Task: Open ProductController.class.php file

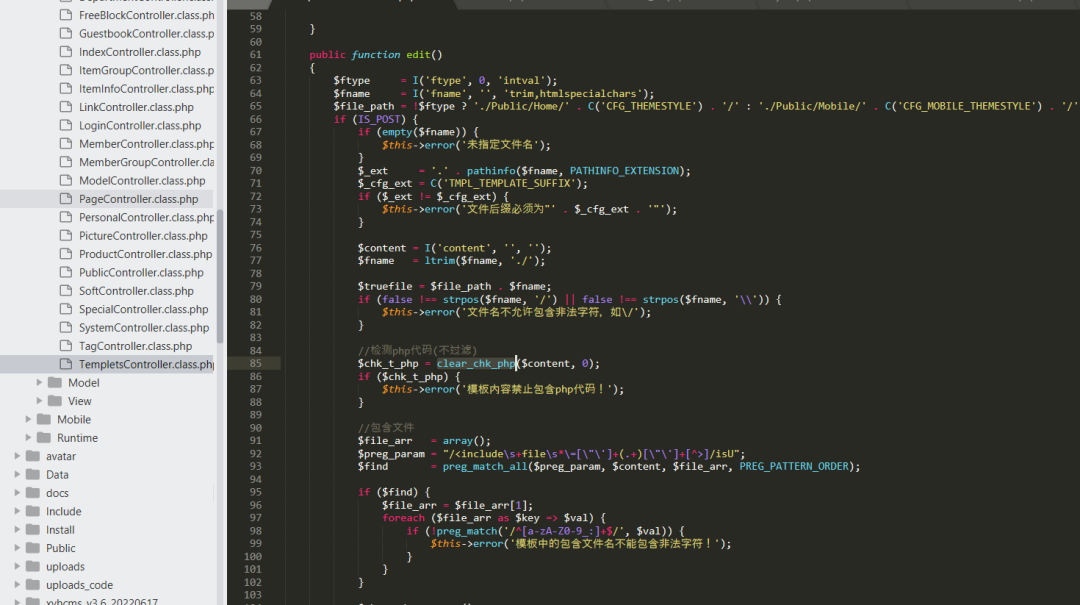Action: (145, 254)
